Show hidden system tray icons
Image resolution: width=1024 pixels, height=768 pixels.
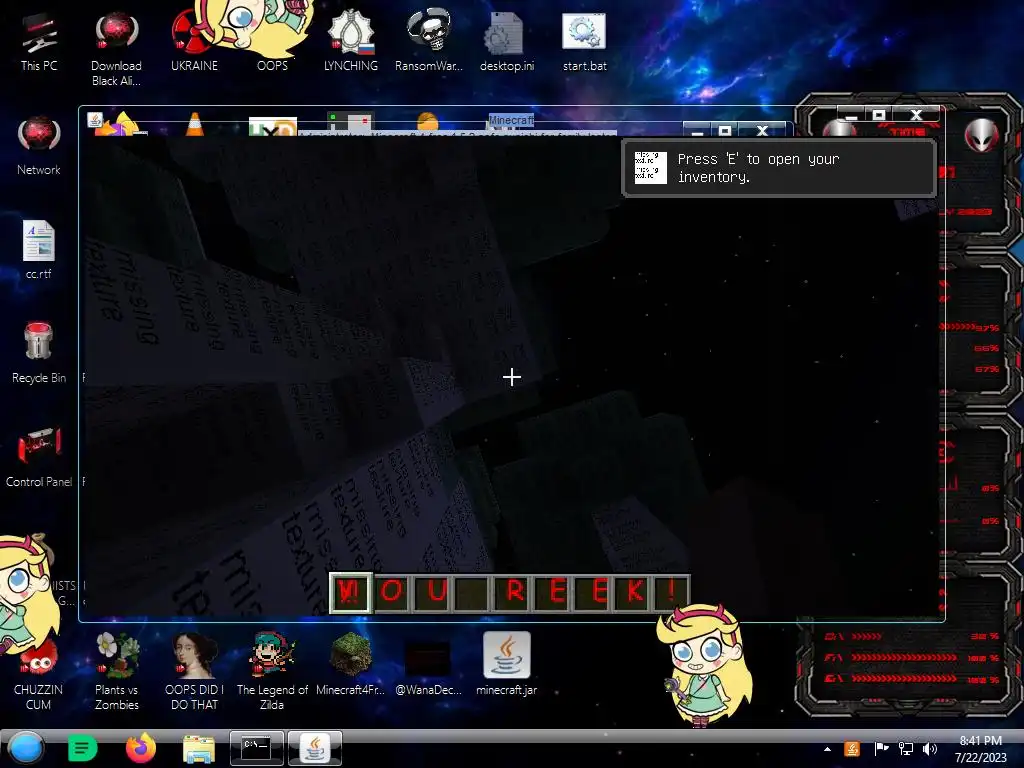tap(827, 749)
